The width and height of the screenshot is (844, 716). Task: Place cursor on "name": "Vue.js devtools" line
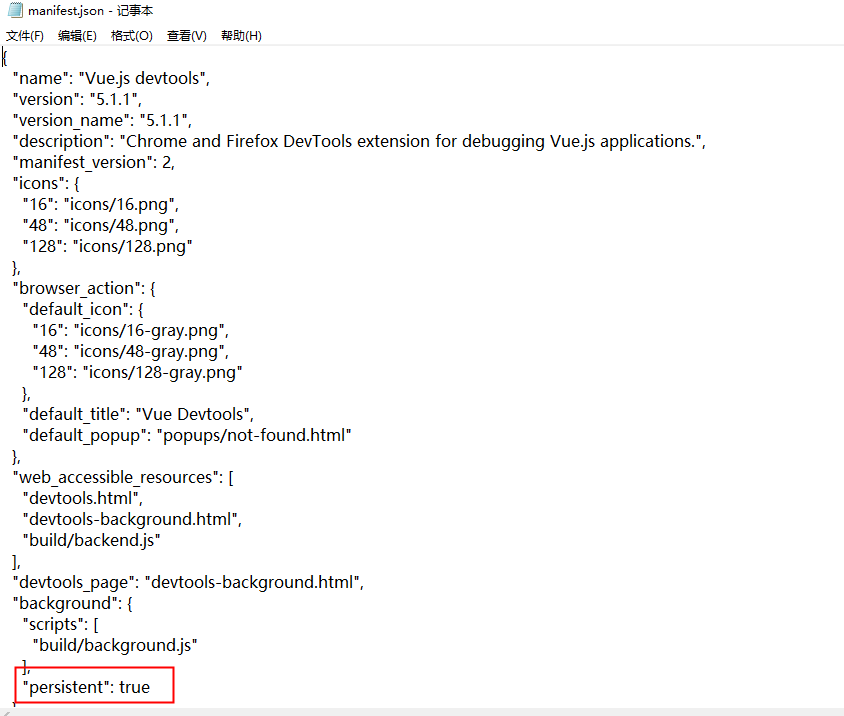pyautogui.click(x=111, y=79)
